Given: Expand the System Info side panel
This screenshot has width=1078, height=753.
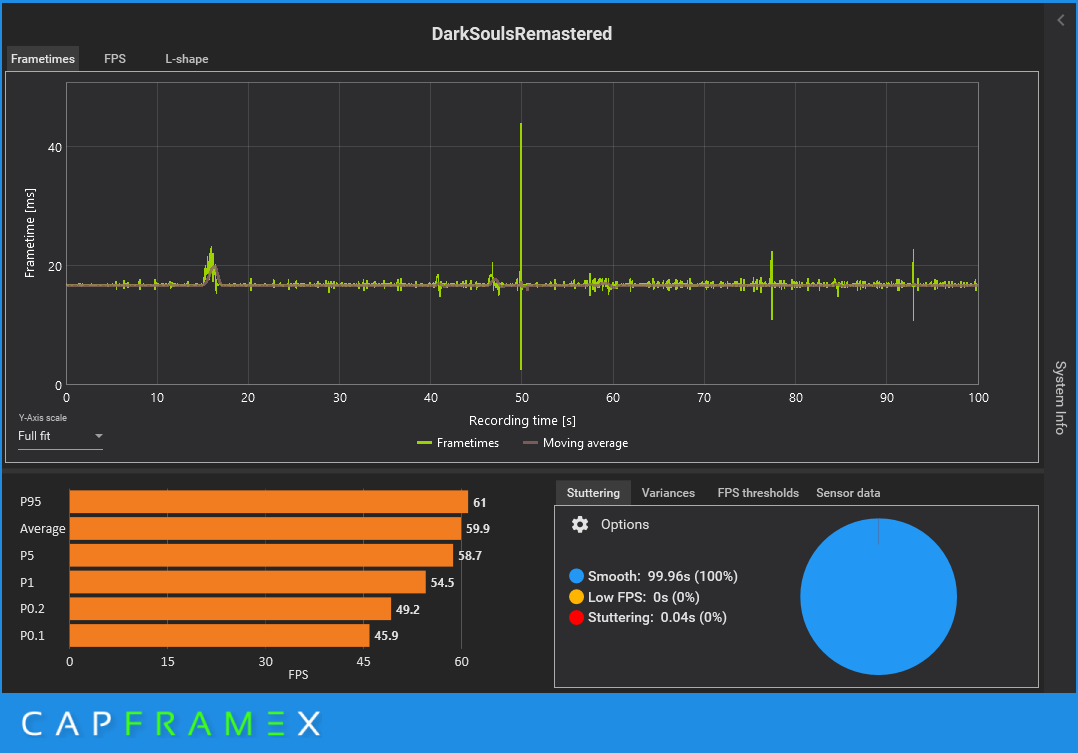Looking at the screenshot, I should pyautogui.click(x=1061, y=397).
